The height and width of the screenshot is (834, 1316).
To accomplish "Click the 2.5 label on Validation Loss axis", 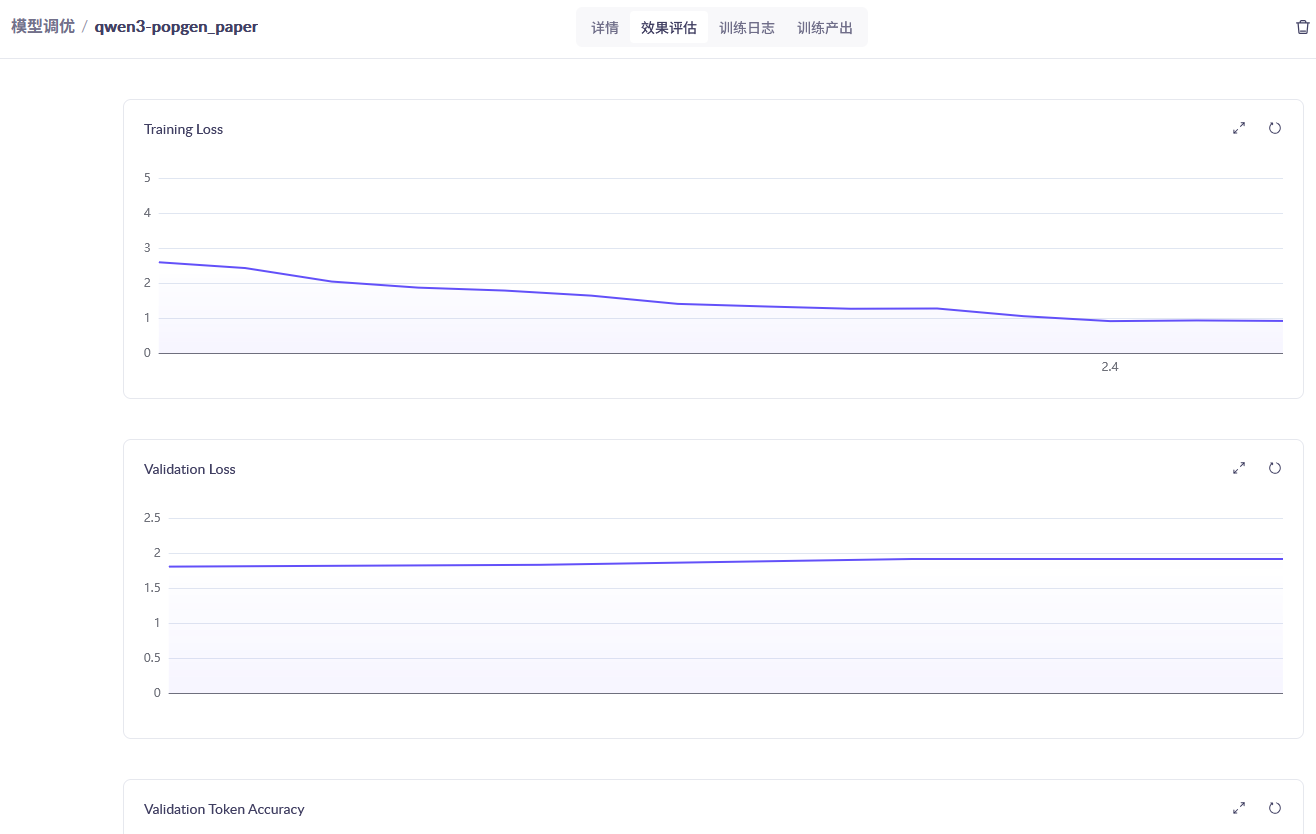I will click(152, 518).
